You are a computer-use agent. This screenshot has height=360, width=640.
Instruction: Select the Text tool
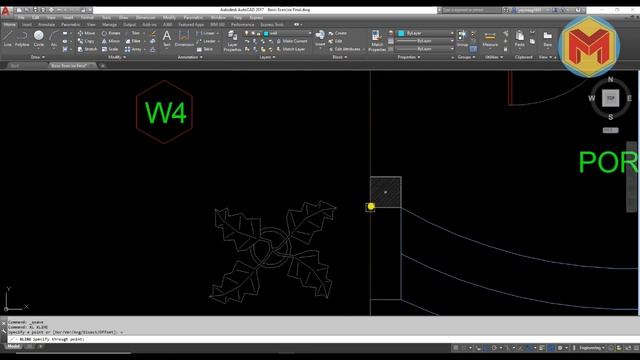(167, 39)
